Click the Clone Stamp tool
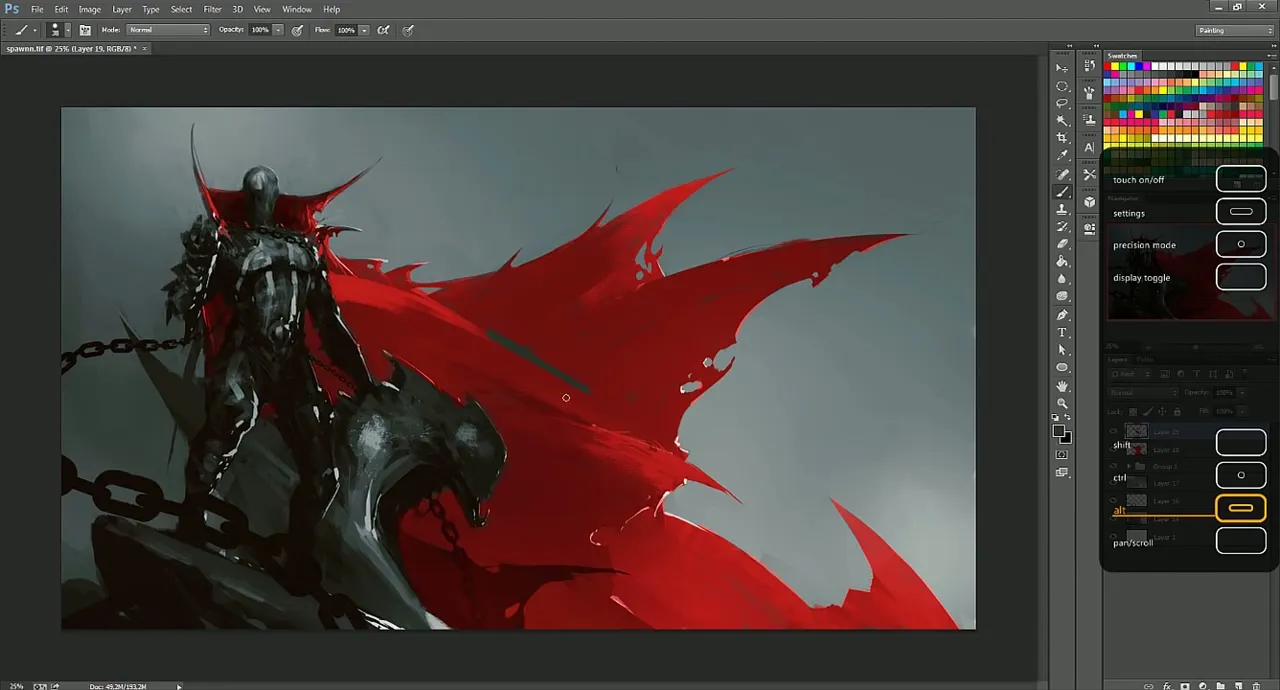 coord(1062,209)
